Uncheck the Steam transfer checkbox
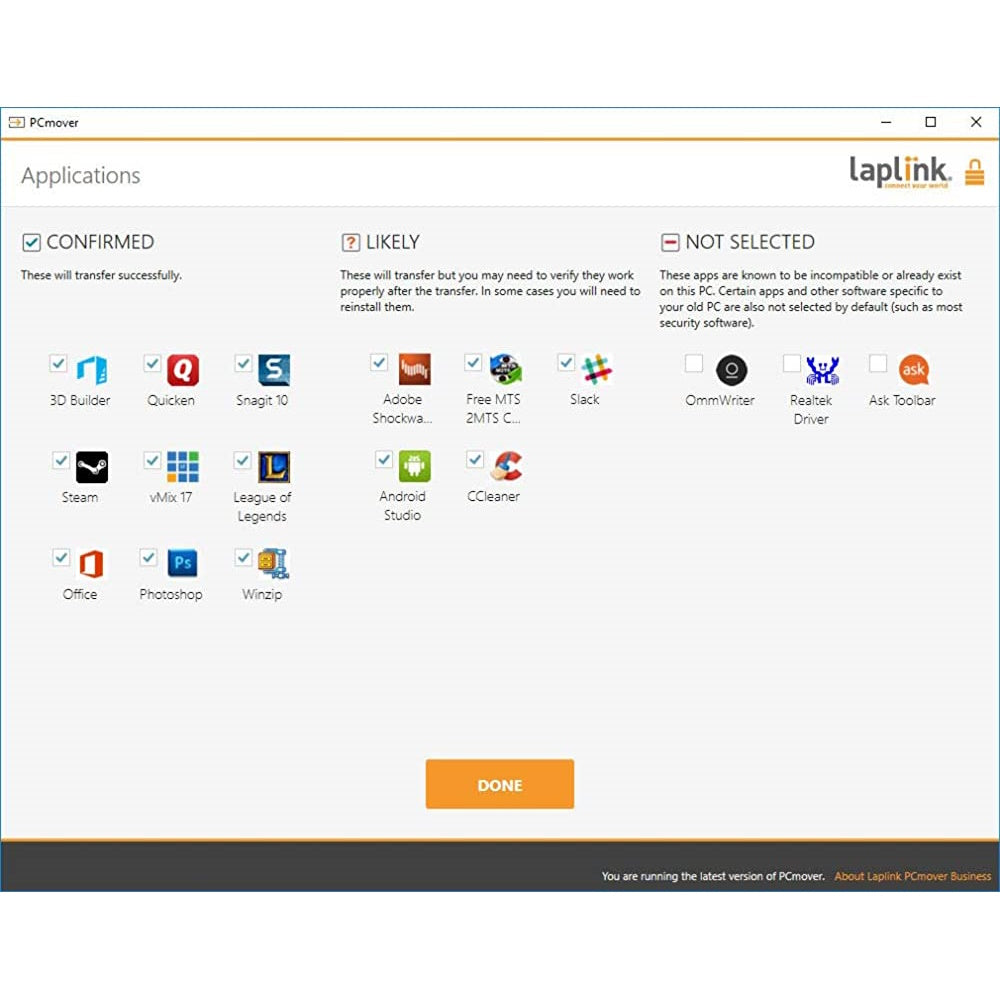This screenshot has height=1000, width=1000. pyautogui.click(x=60, y=459)
